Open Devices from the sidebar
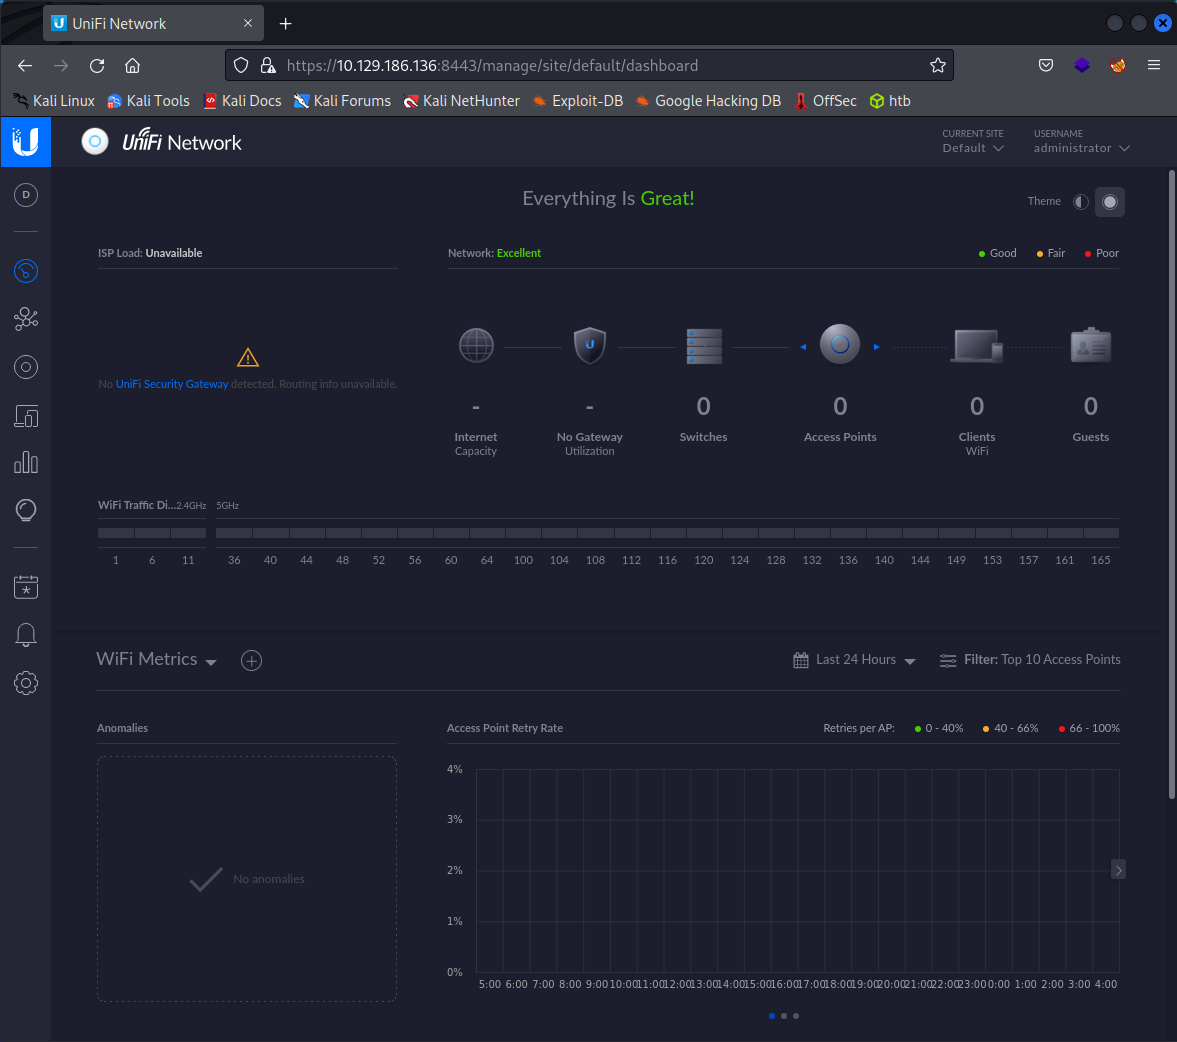Viewport: 1177px width, 1042px height. [26, 367]
